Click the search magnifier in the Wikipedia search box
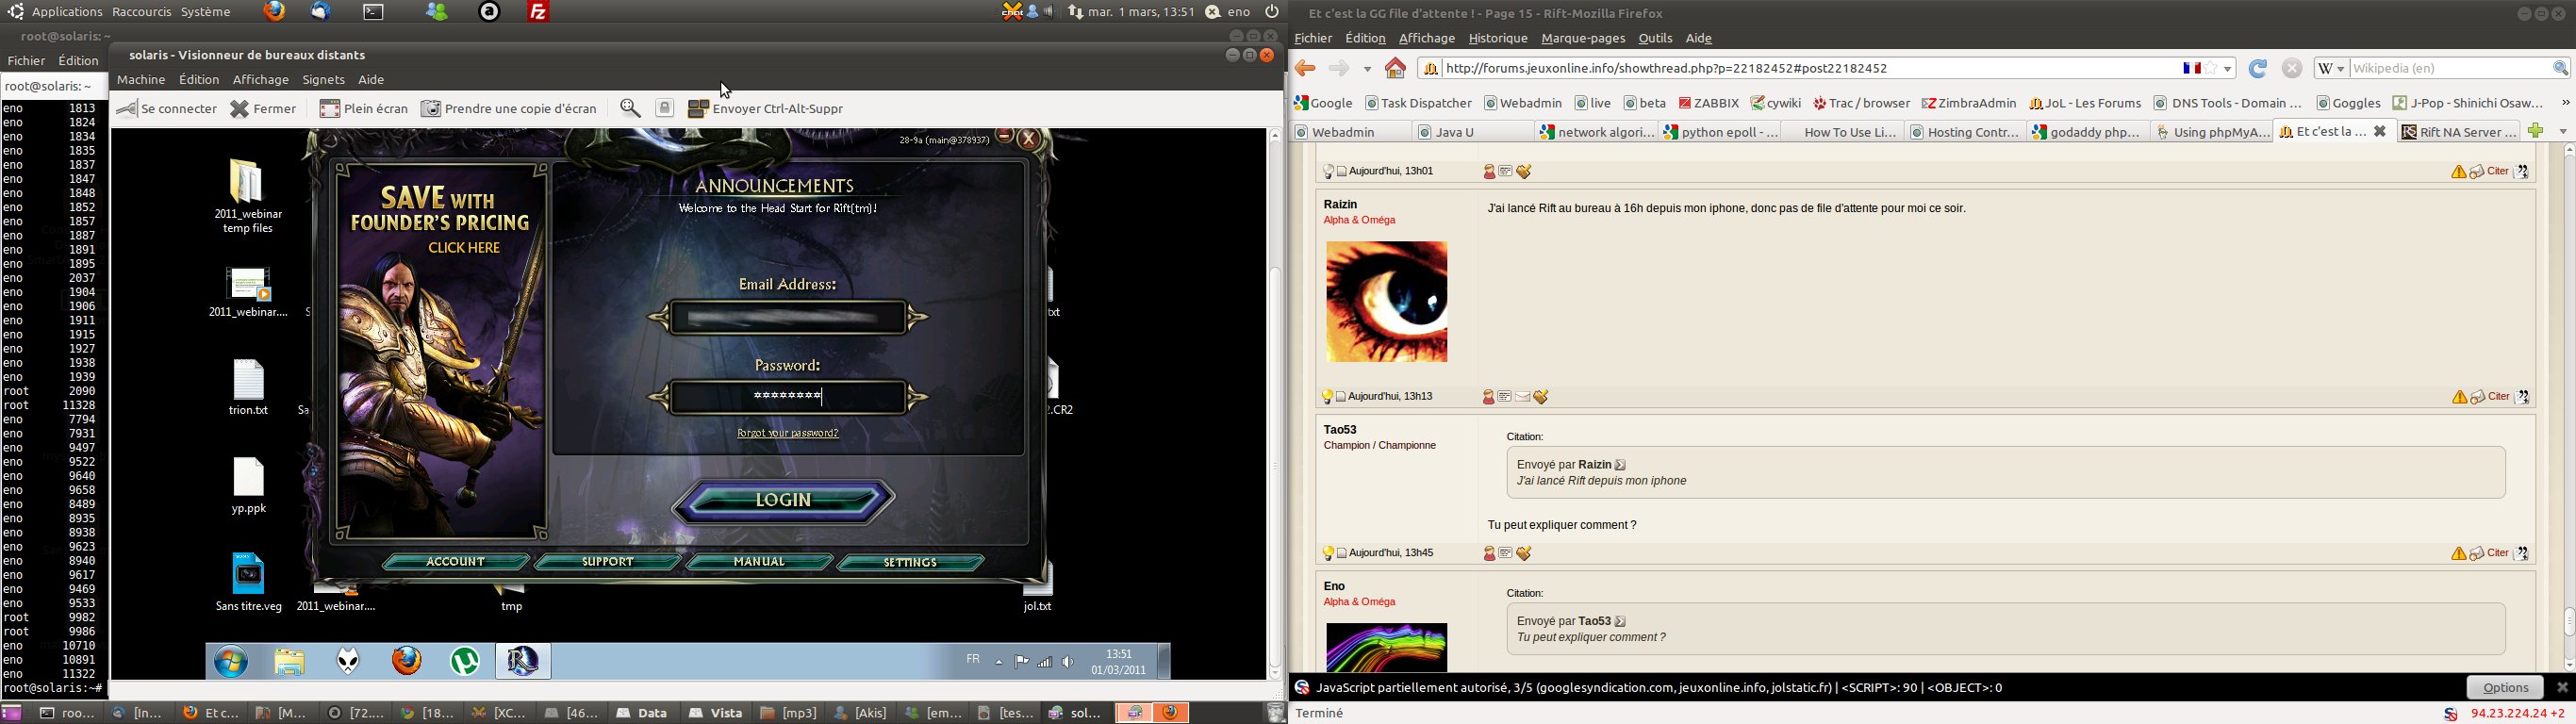Screen dimensions: 2576x724 click(x=2560, y=68)
